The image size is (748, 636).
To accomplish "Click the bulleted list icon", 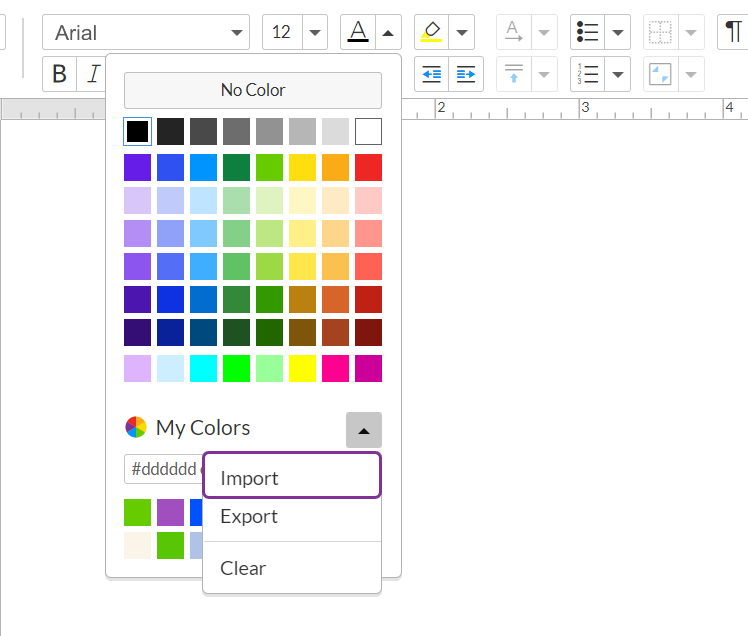I will (x=587, y=32).
